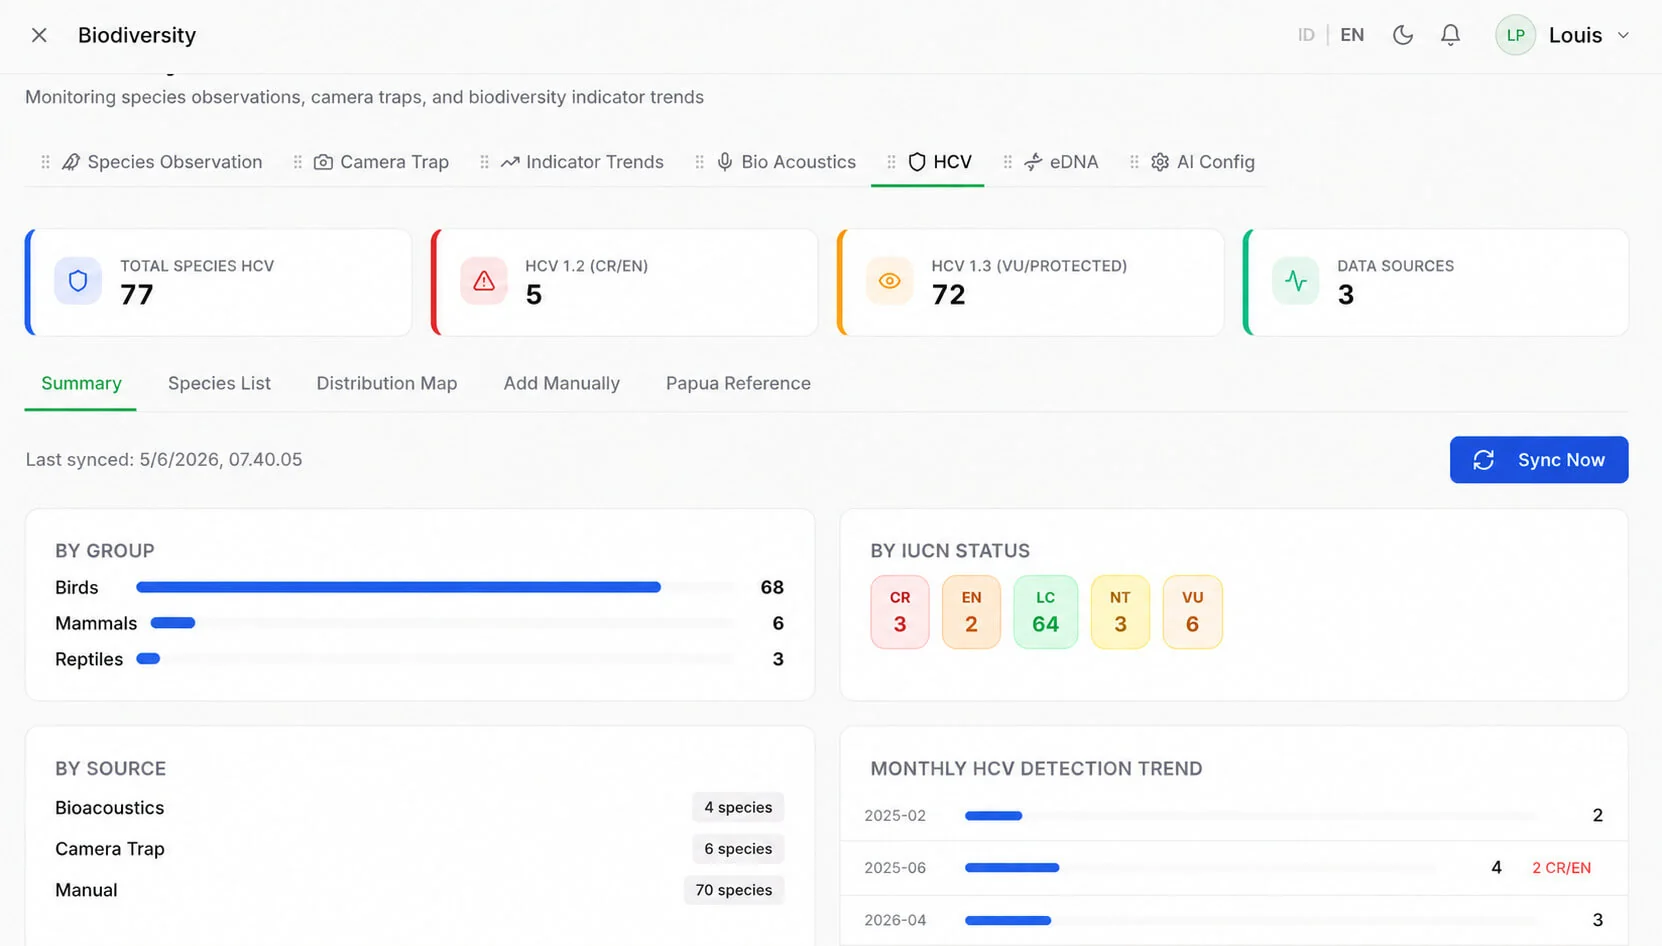Open the Camera Trap tab
The width and height of the screenshot is (1662, 946).
pos(381,162)
